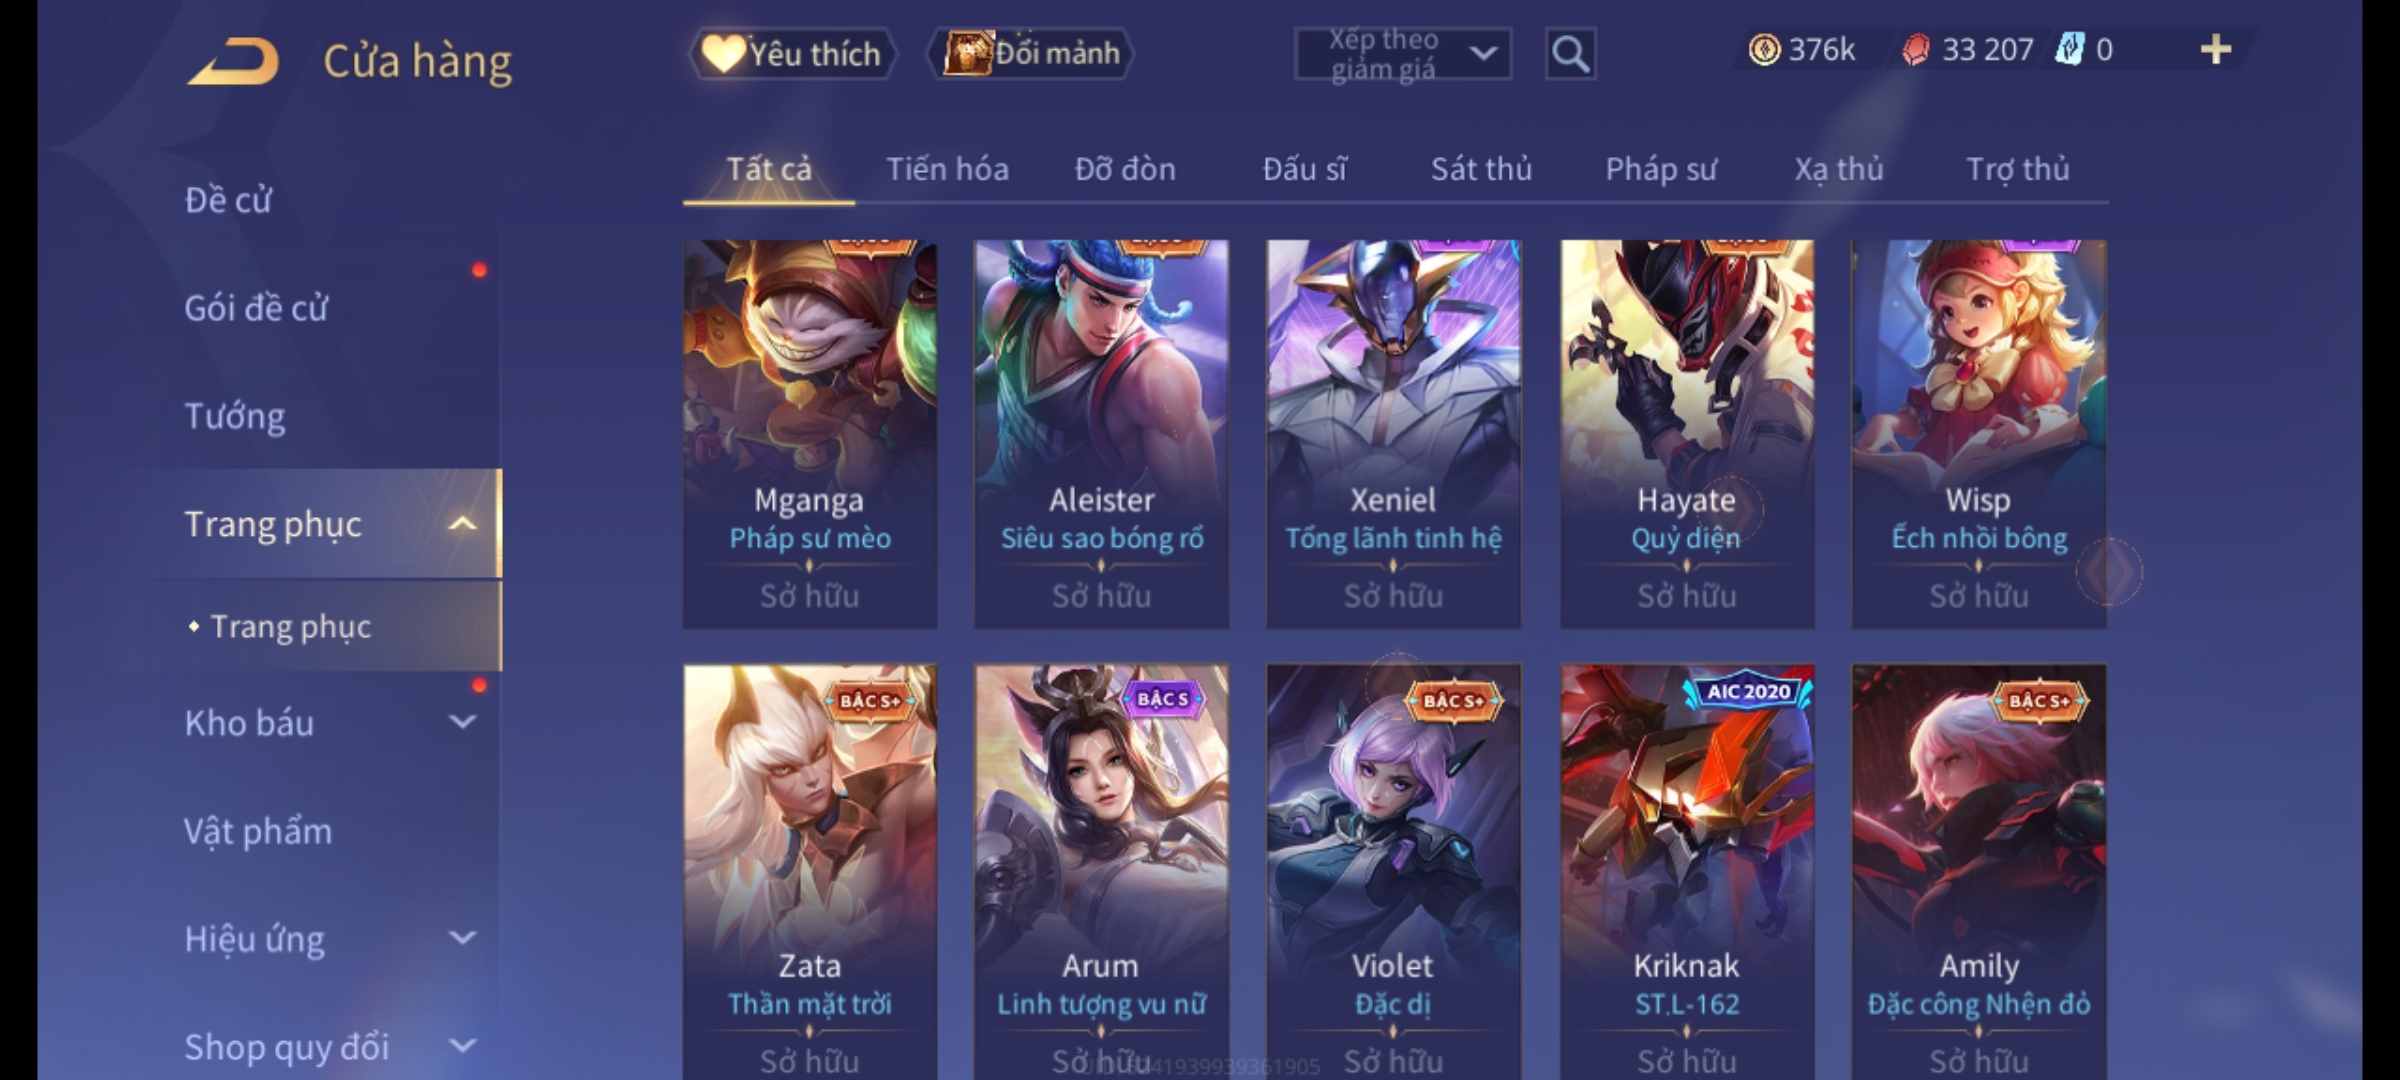
Task: Tap the back arrow icon beside Cửa hàng
Action: 233,62
